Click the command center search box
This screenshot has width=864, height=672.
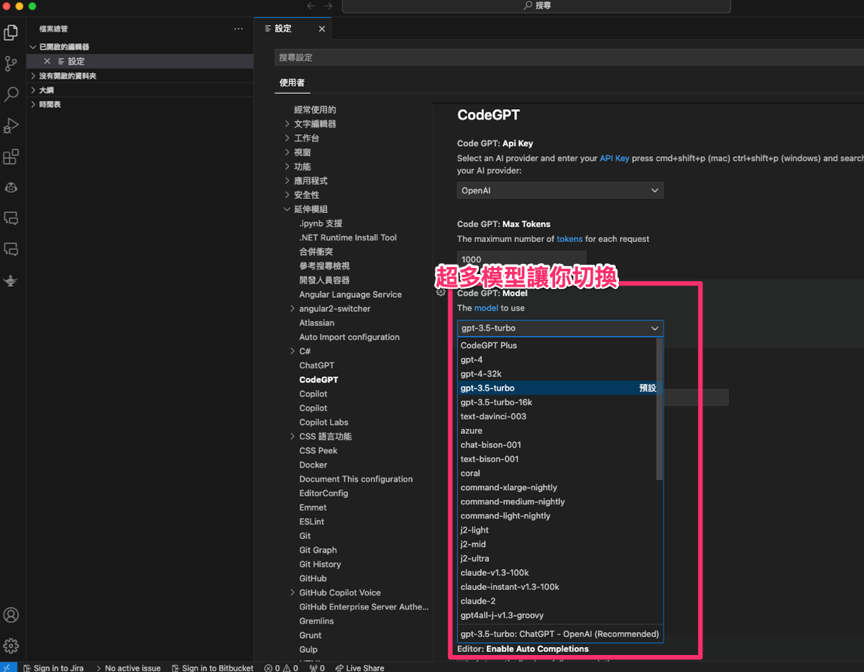536,6
